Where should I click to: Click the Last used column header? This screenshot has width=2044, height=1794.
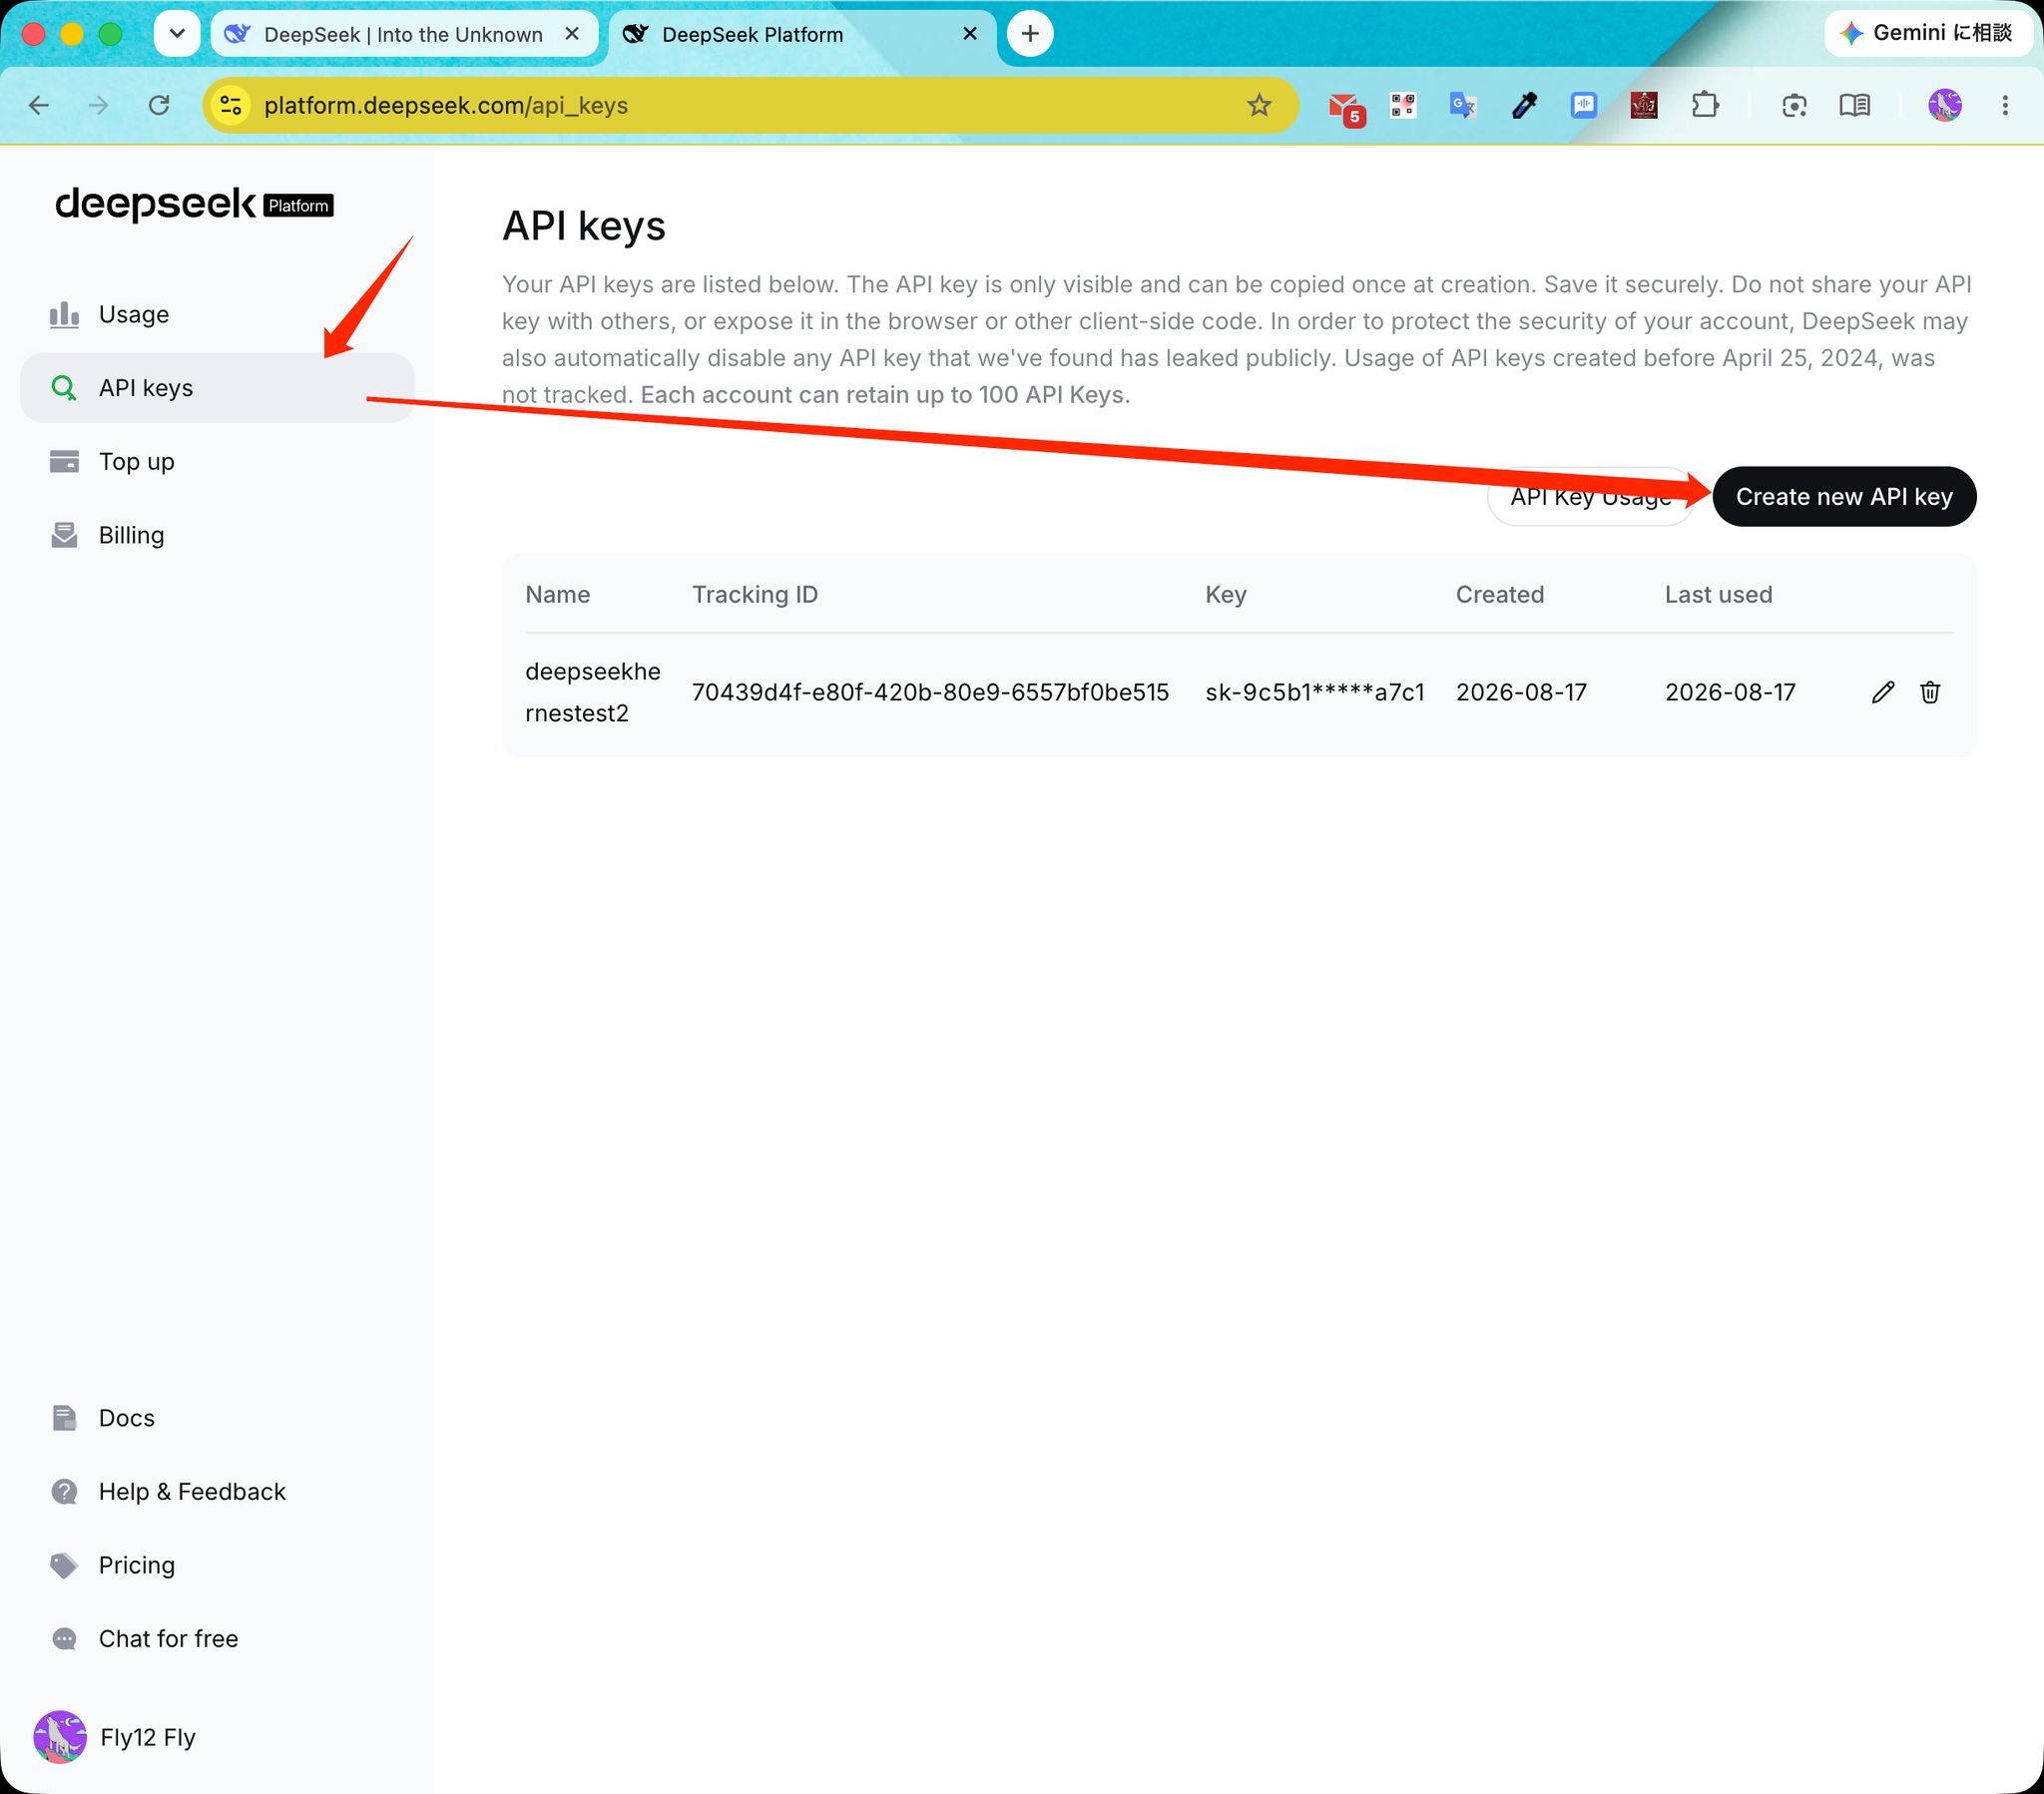(1718, 594)
